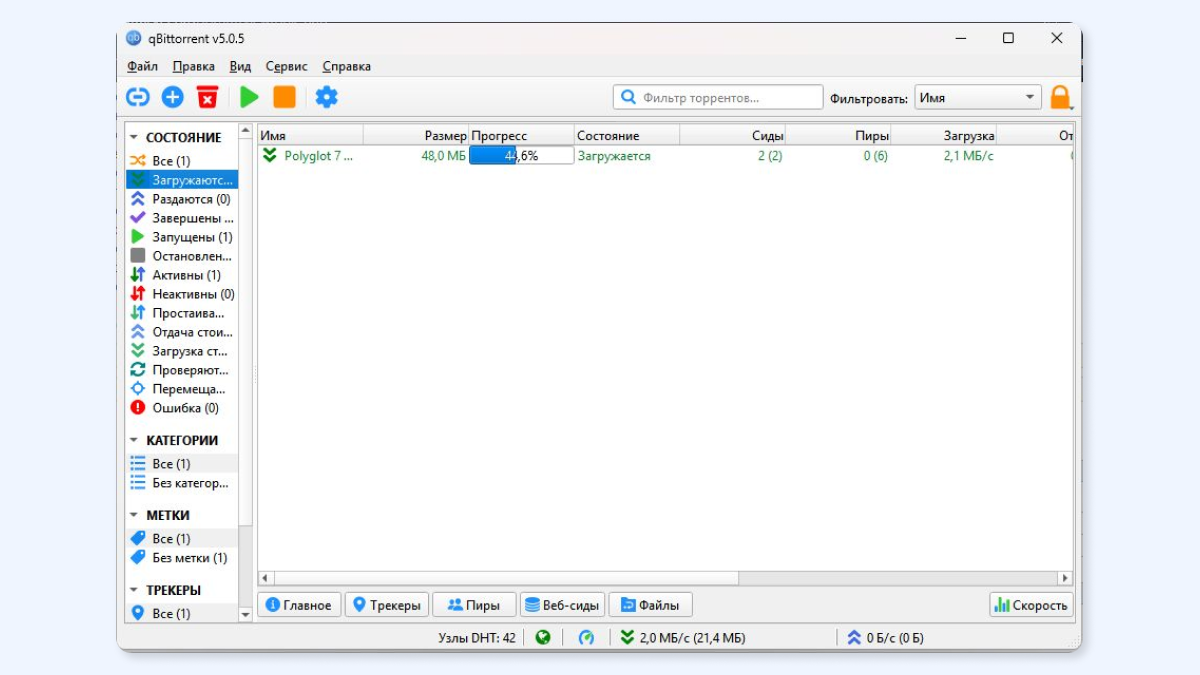The height and width of the screenshot is (675, 1200).
Task: Select the Ошибка (0) filter
Action: [x=182, y=408]
